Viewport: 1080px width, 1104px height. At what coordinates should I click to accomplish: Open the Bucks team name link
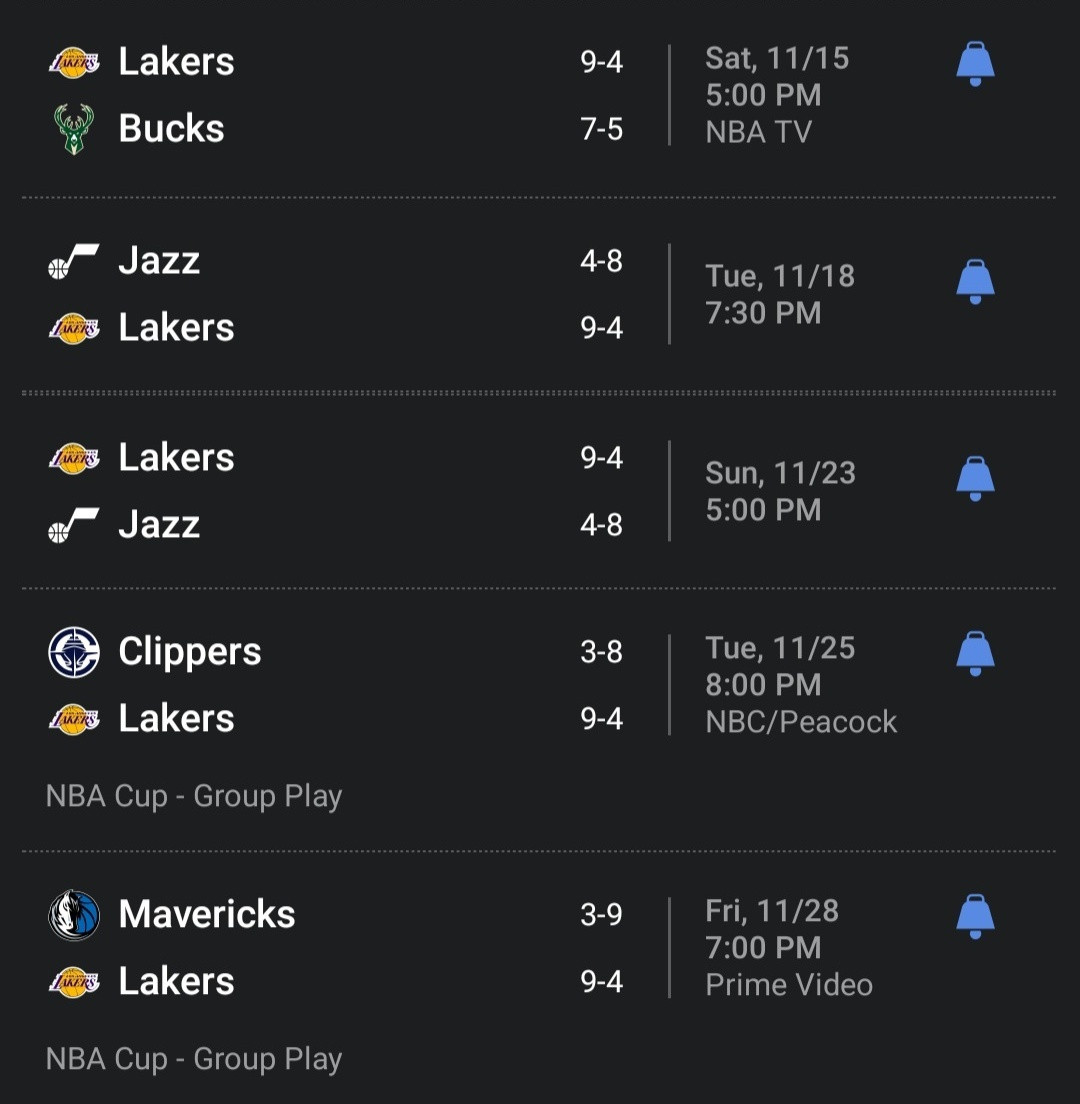(x=171, y=129)
